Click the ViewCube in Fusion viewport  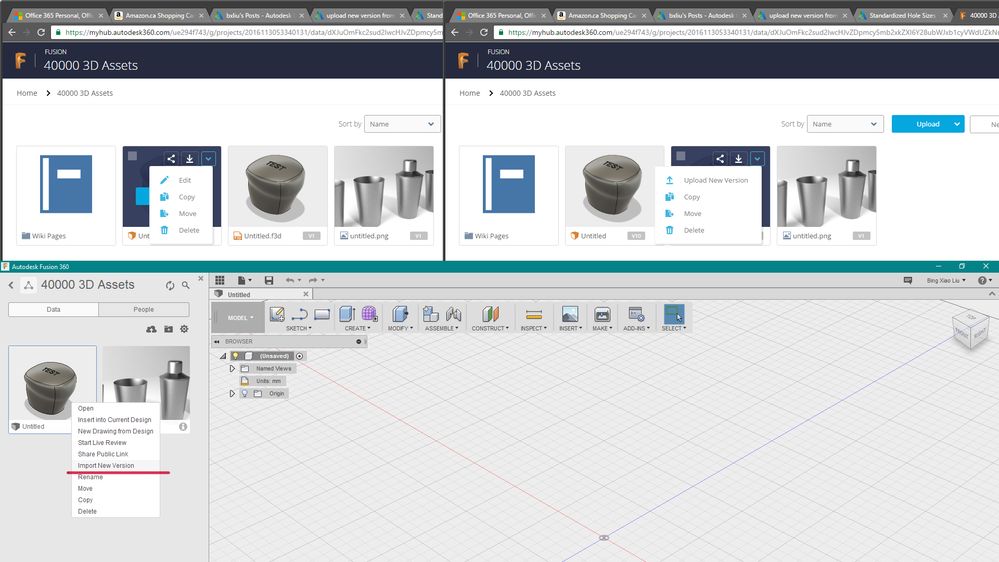click(x=970, y=330)
